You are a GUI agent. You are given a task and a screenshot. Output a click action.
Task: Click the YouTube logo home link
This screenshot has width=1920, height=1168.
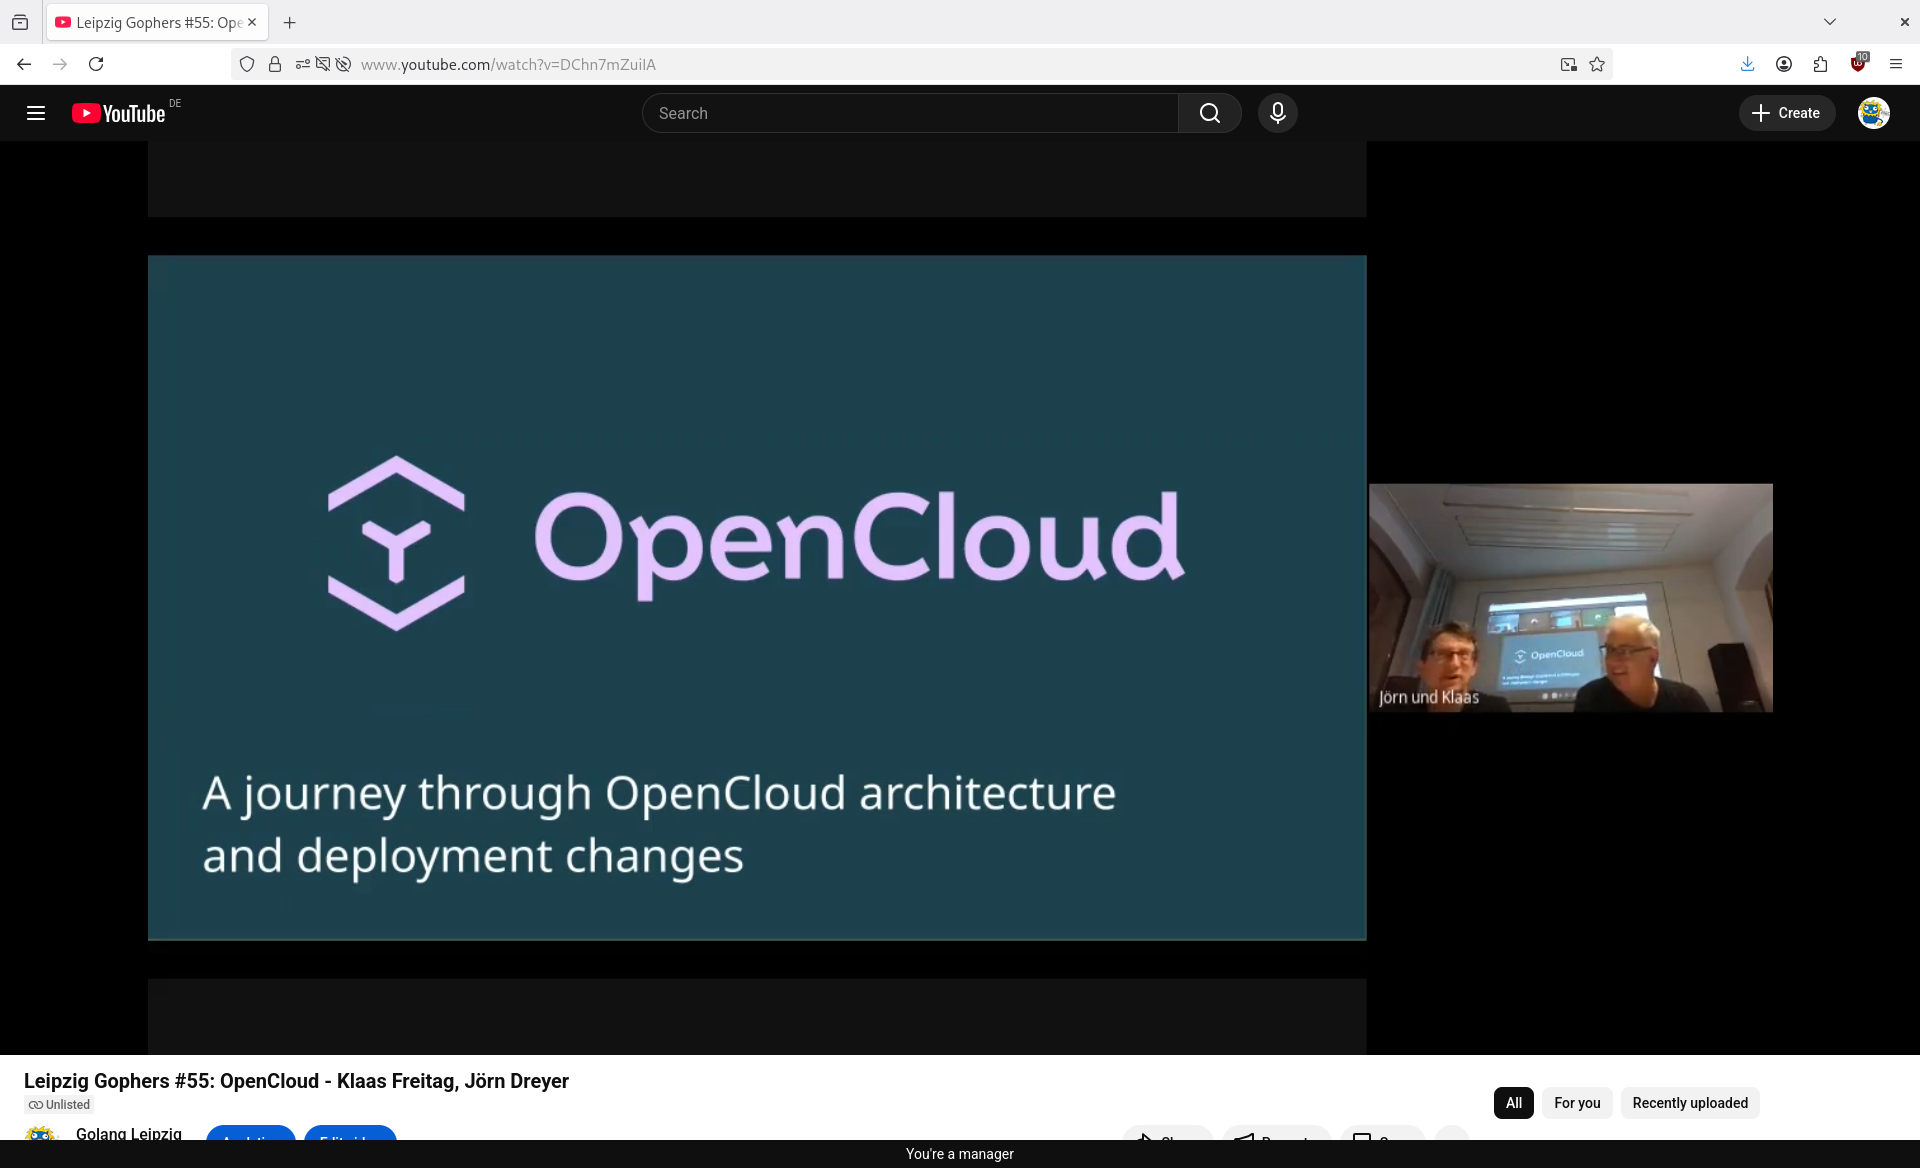[x=119, y=113]
